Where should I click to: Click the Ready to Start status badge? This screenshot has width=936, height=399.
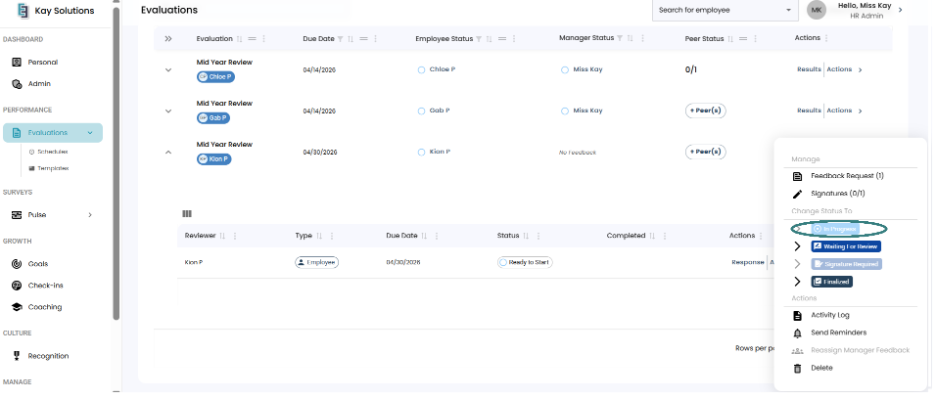[525, 262]
